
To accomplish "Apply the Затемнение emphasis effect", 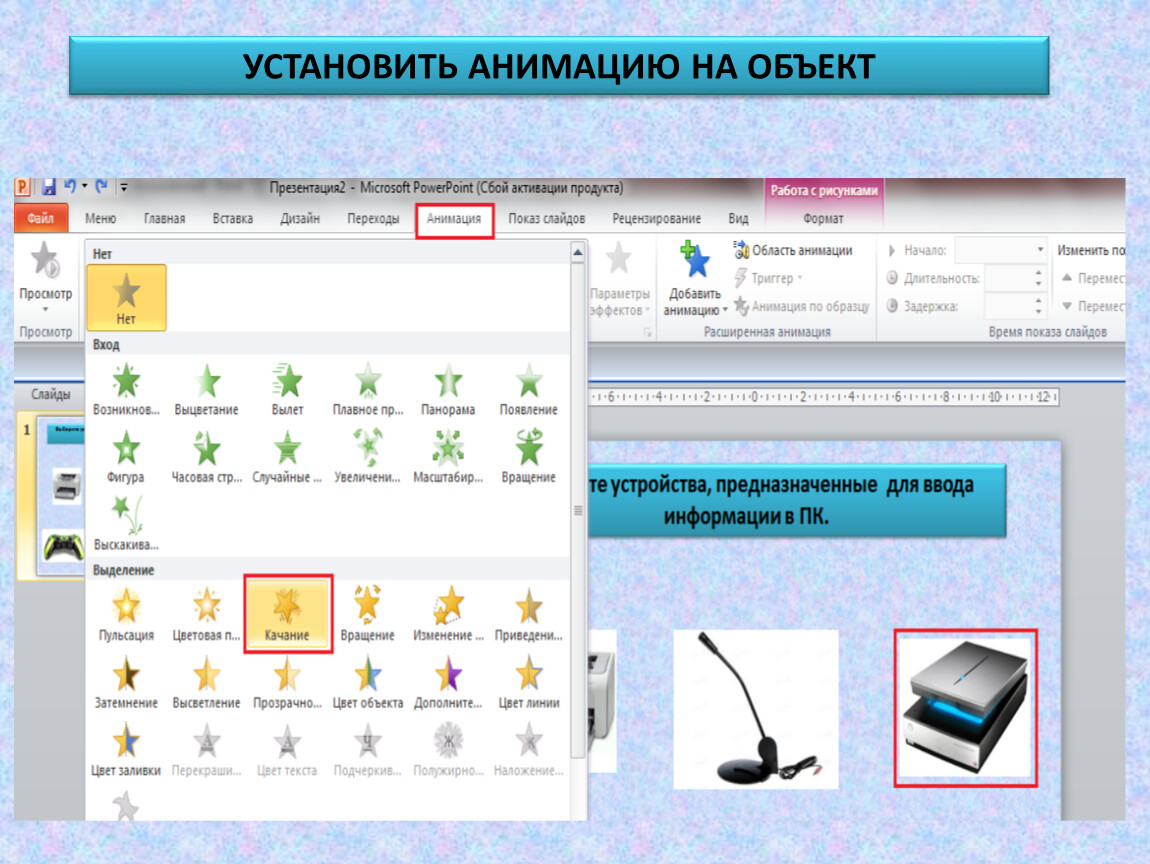I will tap(126, 681).
